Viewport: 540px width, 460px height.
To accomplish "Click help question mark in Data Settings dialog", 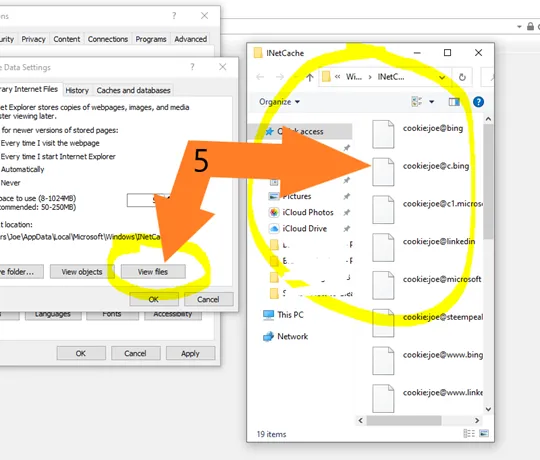I will click(x=192, y=66).
